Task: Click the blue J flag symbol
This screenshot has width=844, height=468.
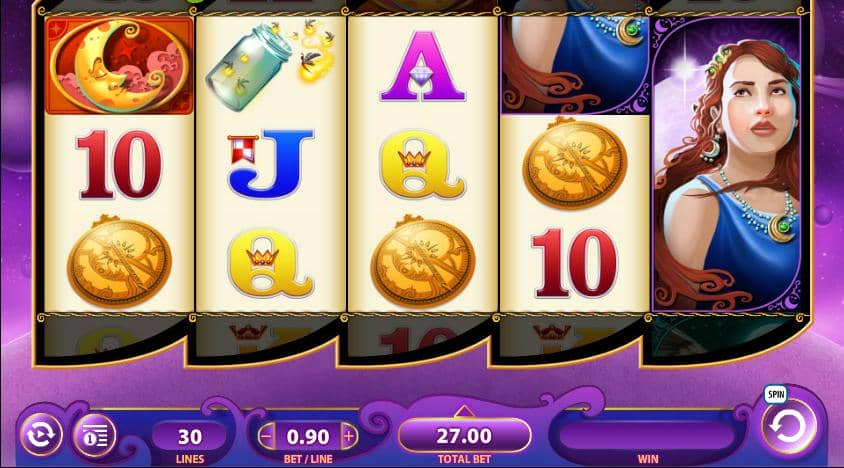Action: click(x=271, y=163)
